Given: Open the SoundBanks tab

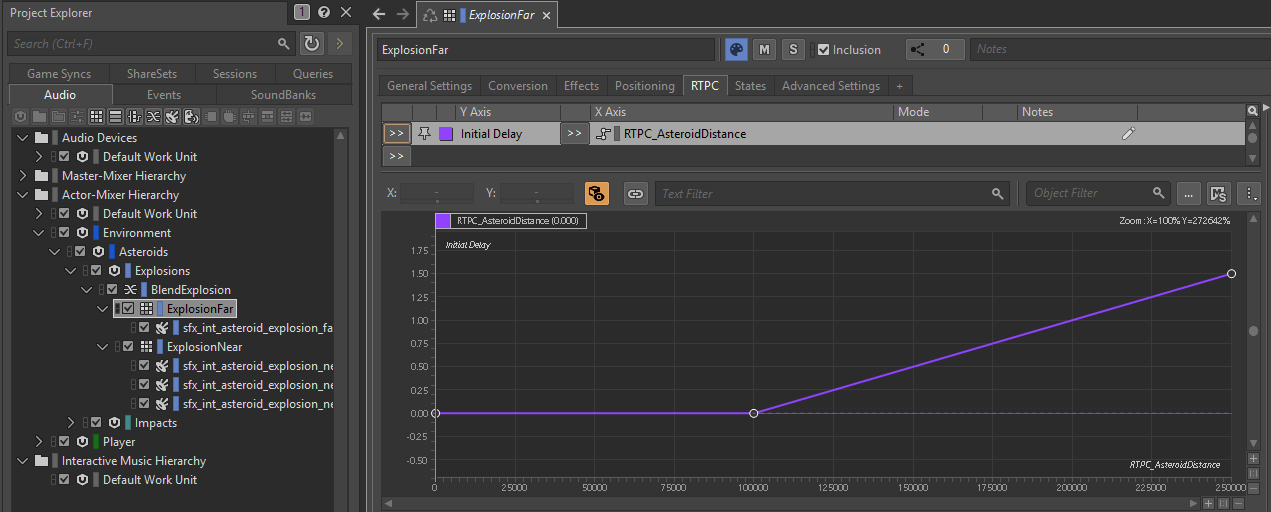Looking at the screenshot, I should (x=283, y=95).
